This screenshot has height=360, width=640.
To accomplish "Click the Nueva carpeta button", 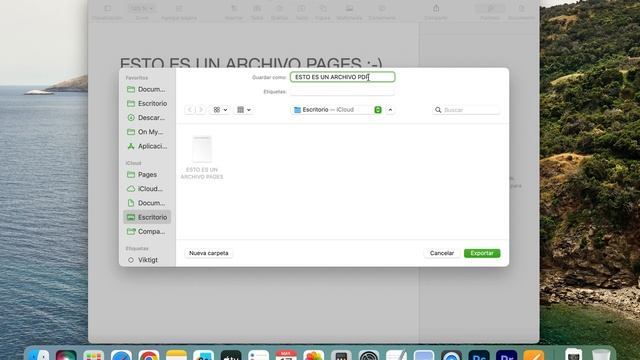I will pyautogui.click(x=209, y=253).
